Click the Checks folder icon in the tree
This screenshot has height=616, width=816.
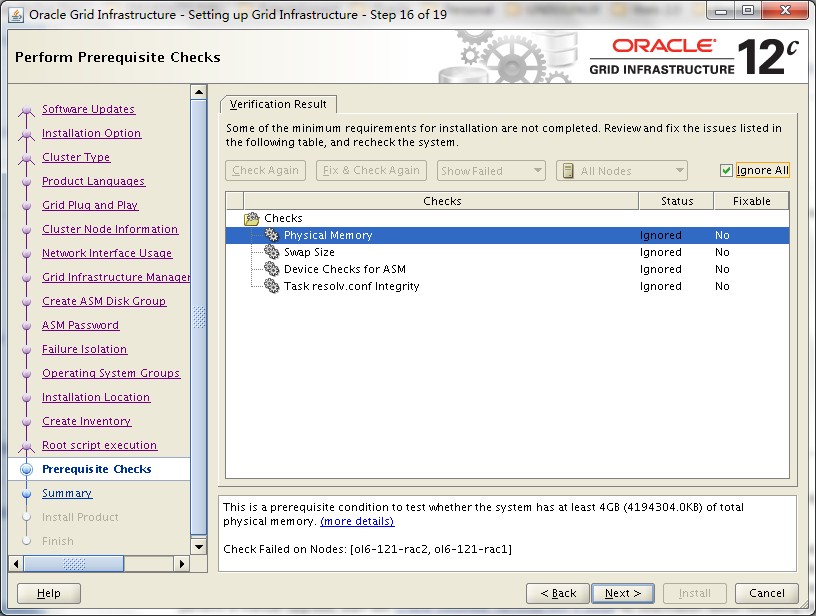click(251, 219)
